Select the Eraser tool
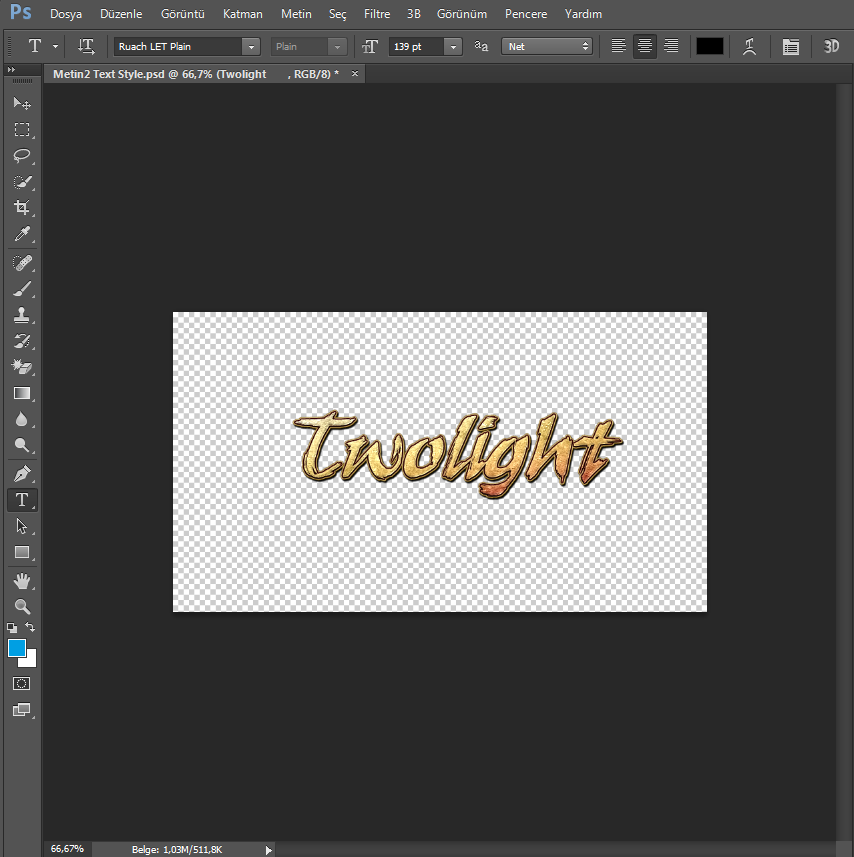 click(22, 367)
